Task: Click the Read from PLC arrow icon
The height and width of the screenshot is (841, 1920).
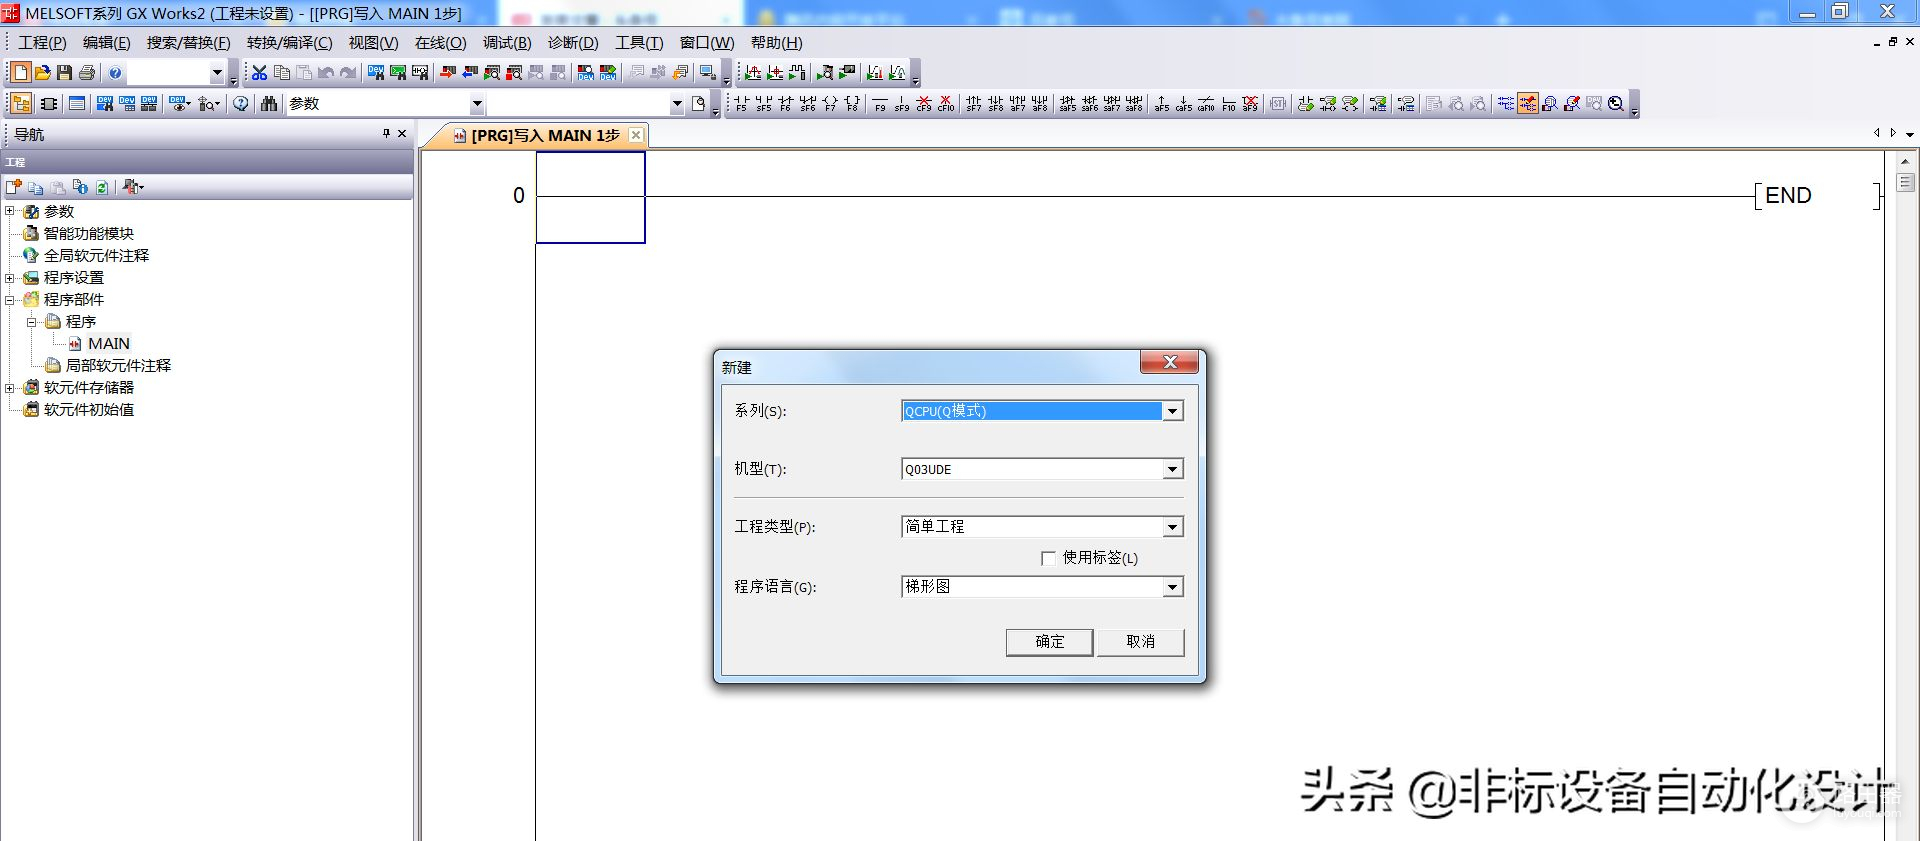Action: [470, 72]
